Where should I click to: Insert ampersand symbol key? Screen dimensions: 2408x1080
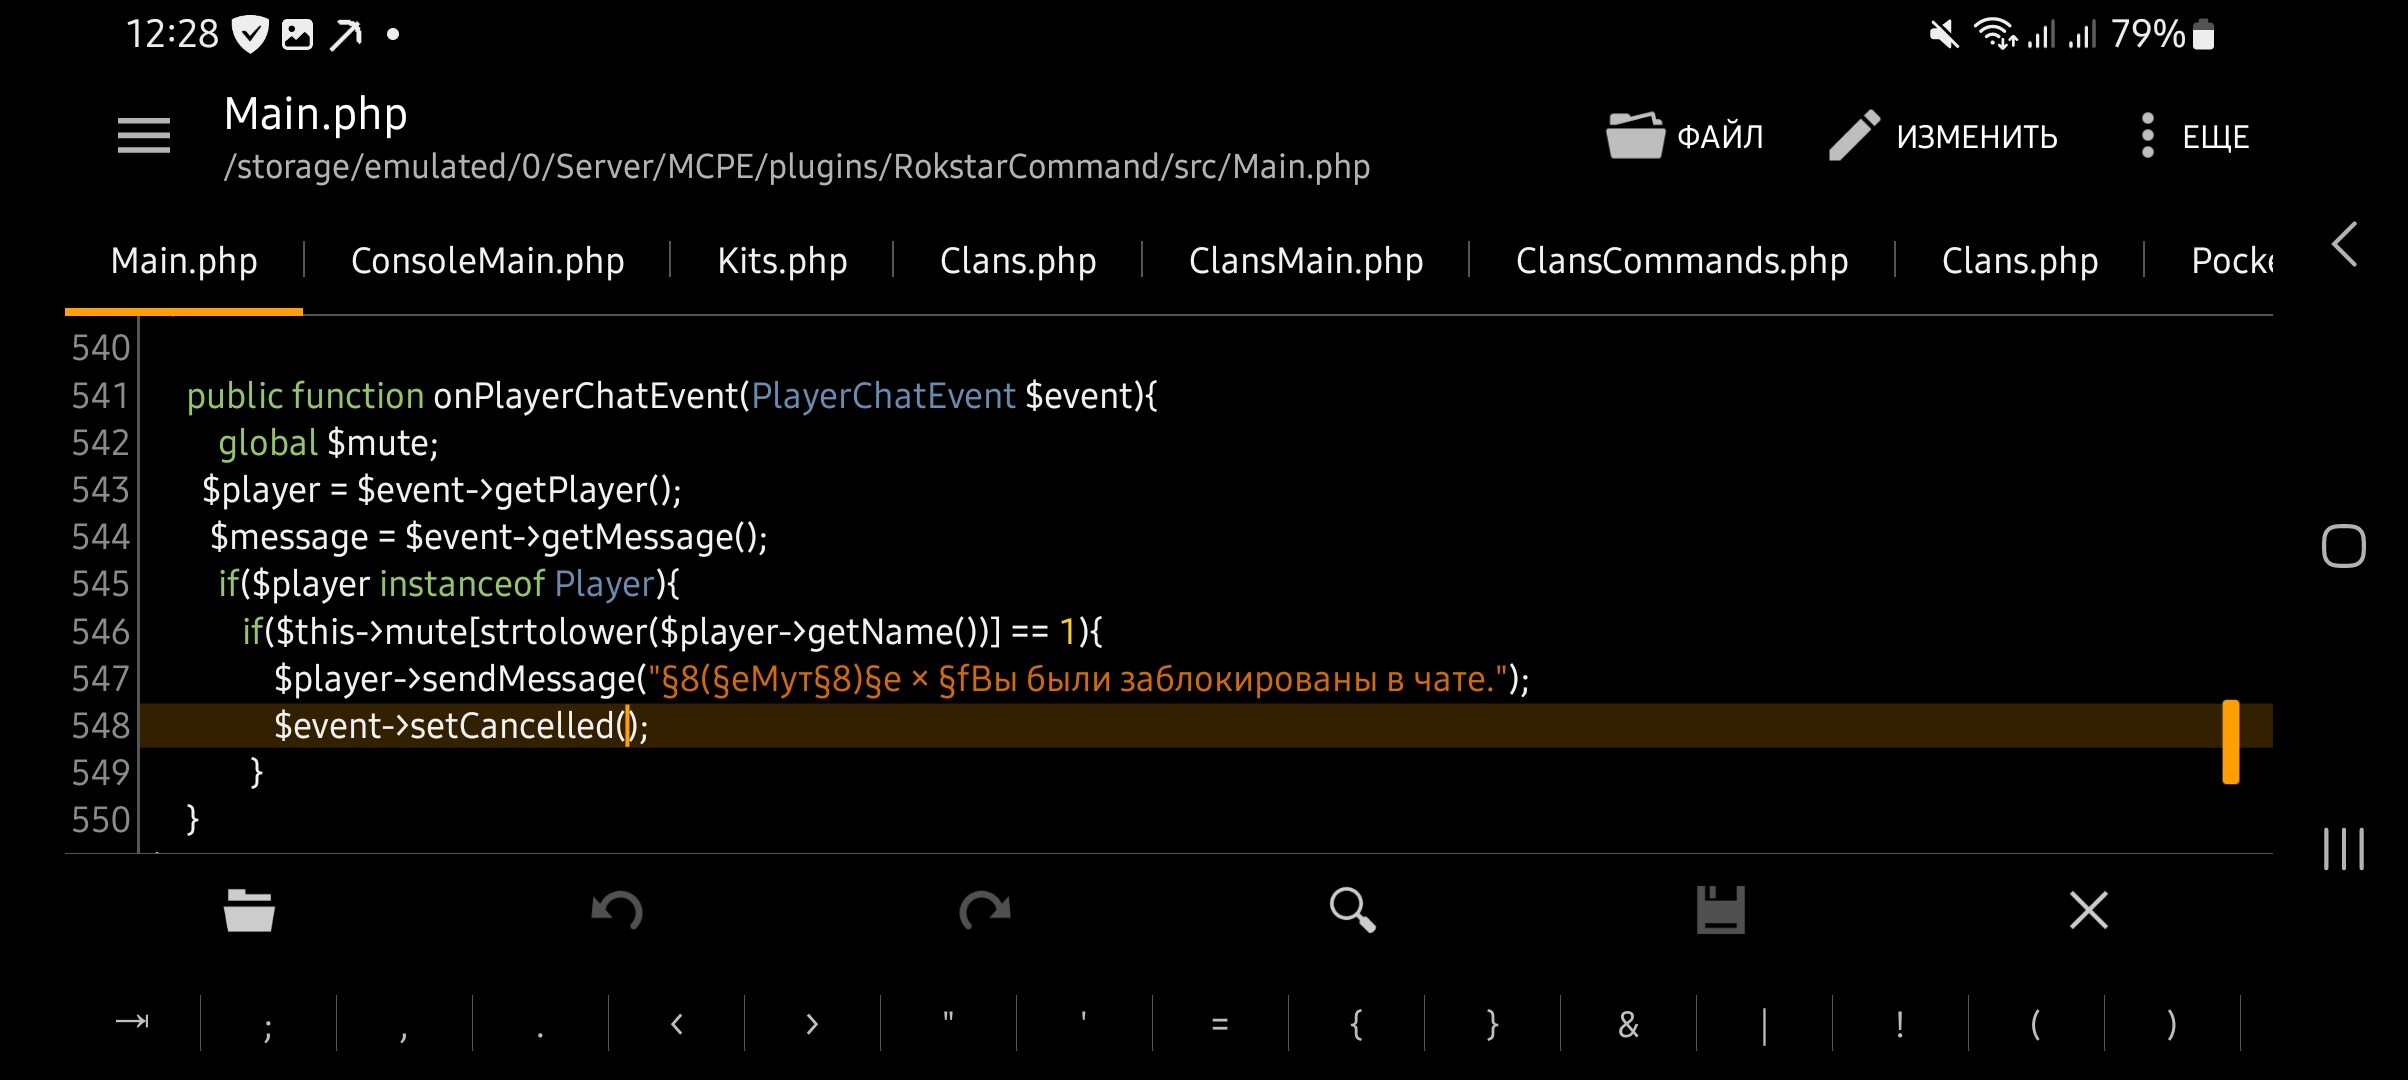1628,1024
